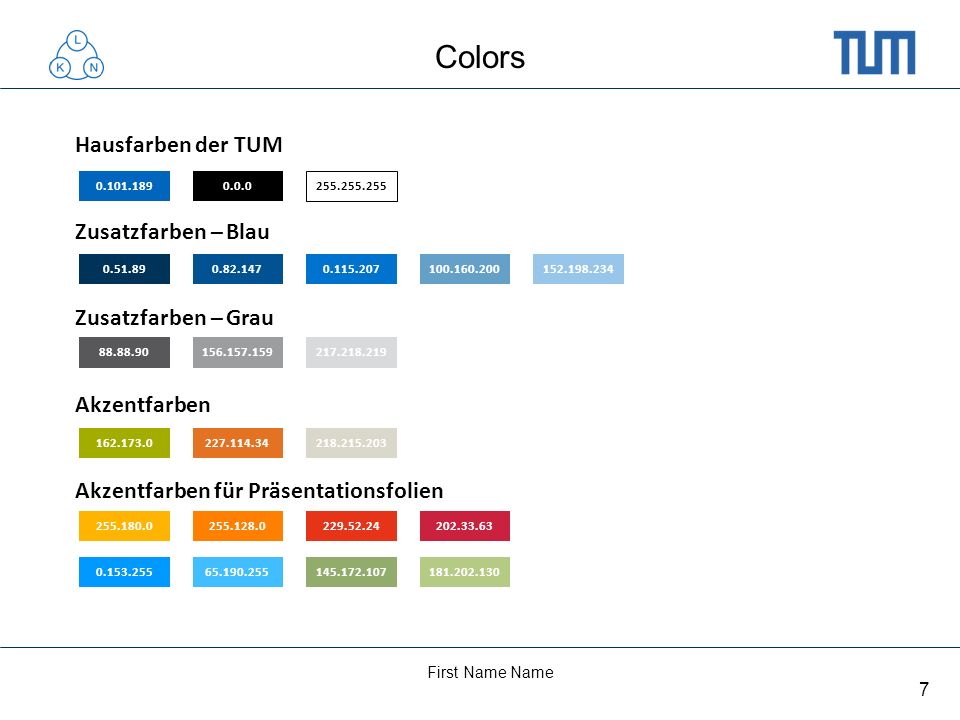Pick the green 162.173.0 swatch
The image size is (960, 720).
124,443
